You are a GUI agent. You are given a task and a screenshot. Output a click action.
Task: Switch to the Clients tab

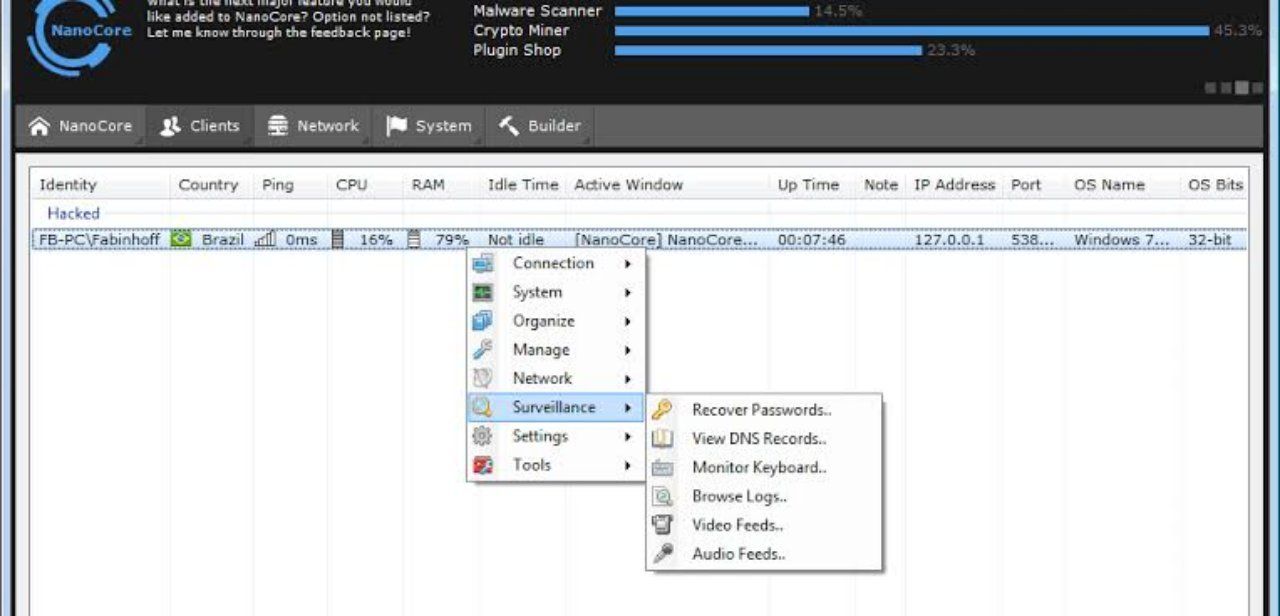[x=201, y=126]
